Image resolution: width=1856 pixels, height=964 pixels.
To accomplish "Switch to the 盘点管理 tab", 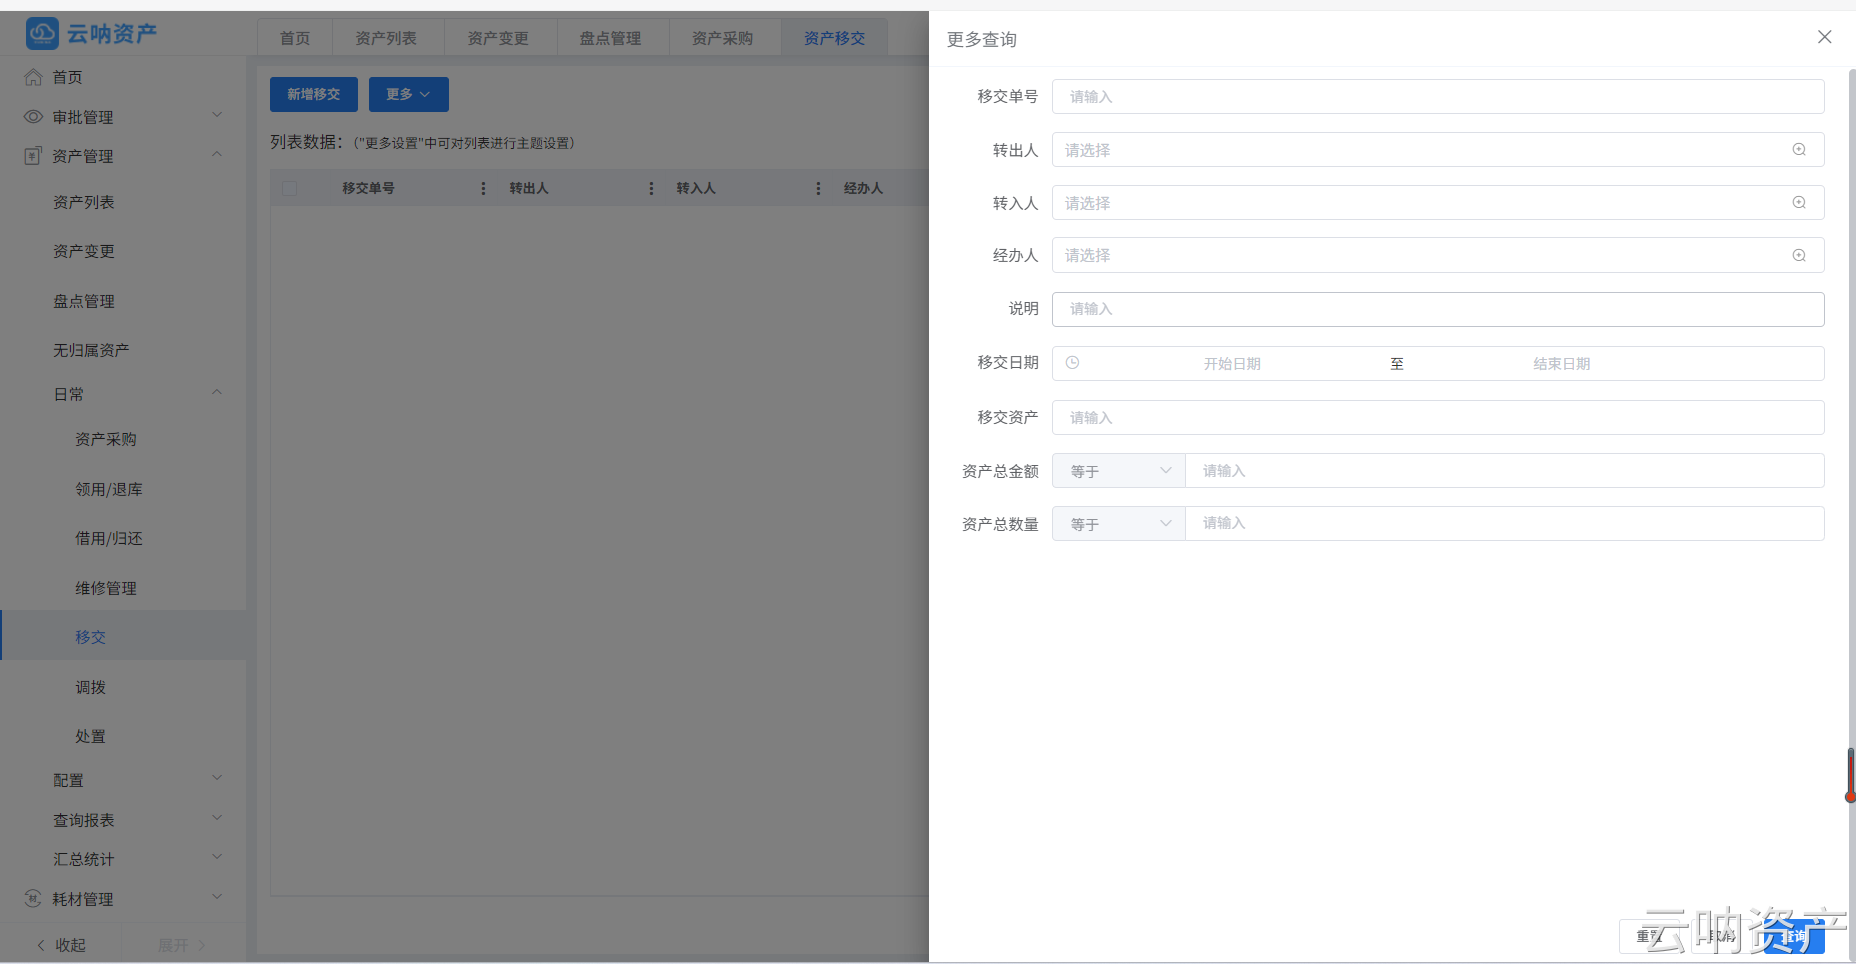I will 610,38.
